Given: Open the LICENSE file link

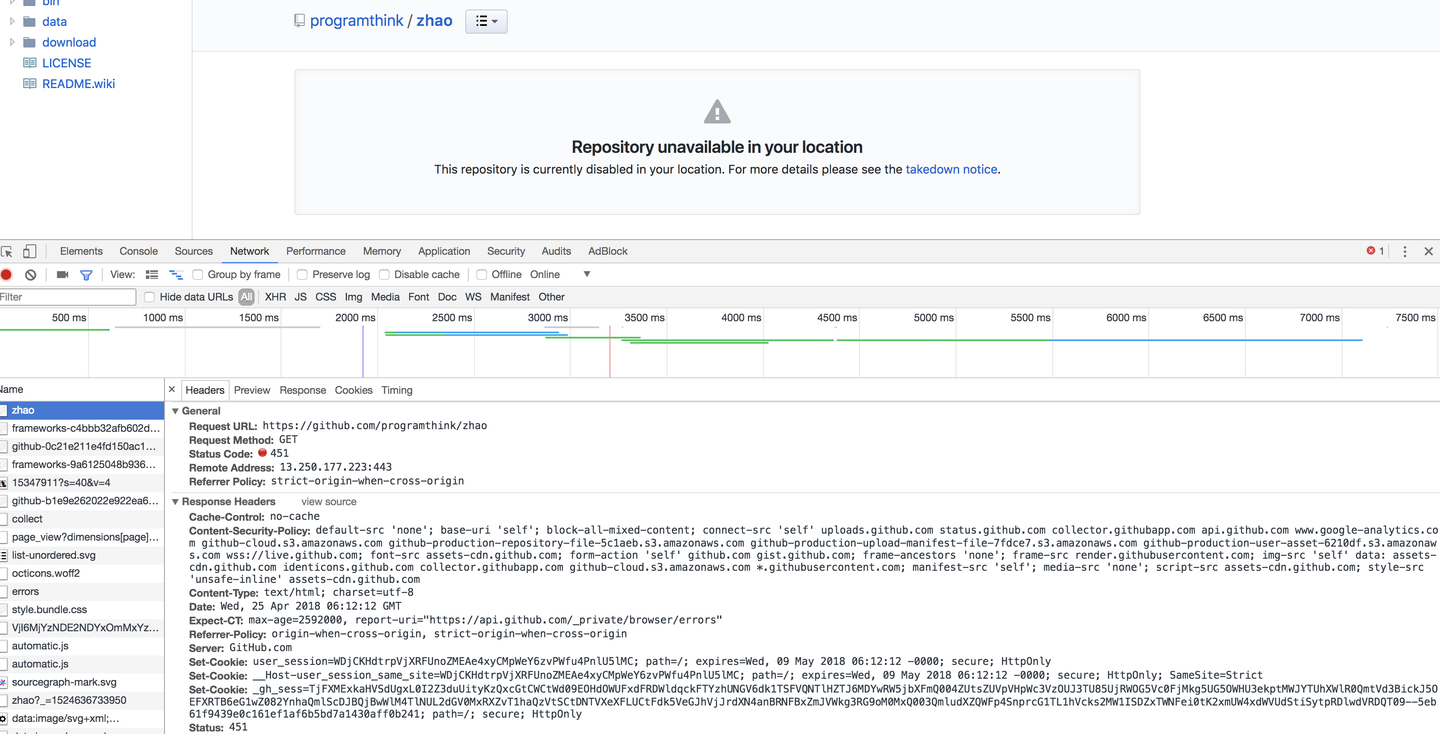Looking at the screenshot, I should point(66,63).
